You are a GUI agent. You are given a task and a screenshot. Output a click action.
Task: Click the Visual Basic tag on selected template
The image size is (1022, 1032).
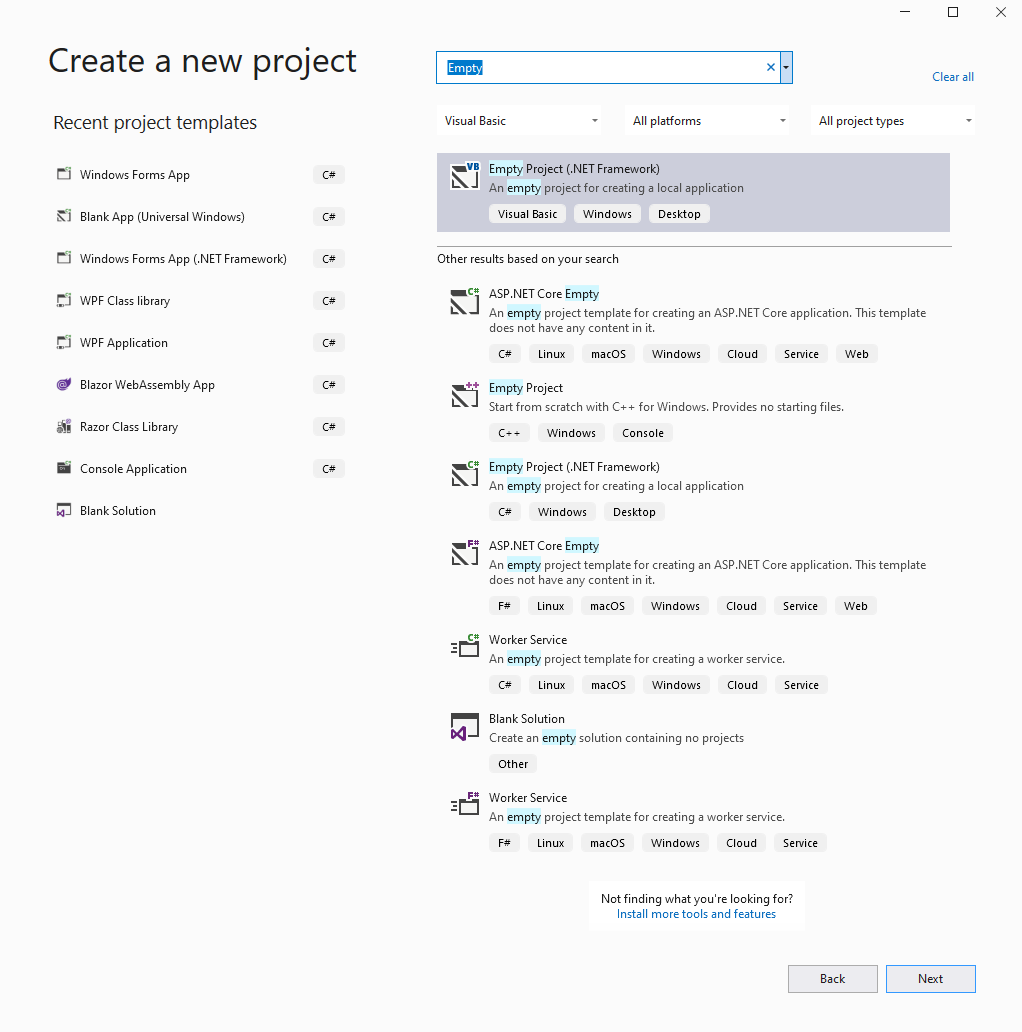pyautogui.click(x=527, y=214)
